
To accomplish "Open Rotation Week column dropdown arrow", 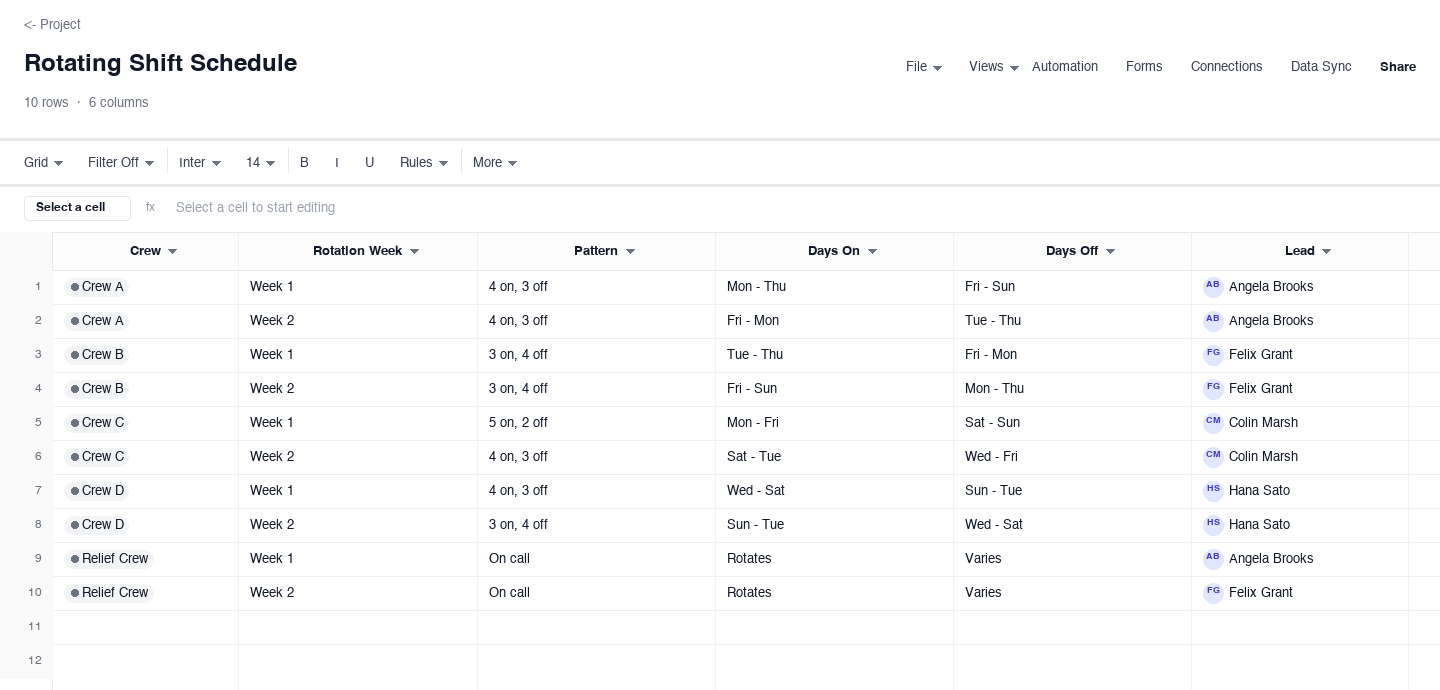I will point(414,252).
